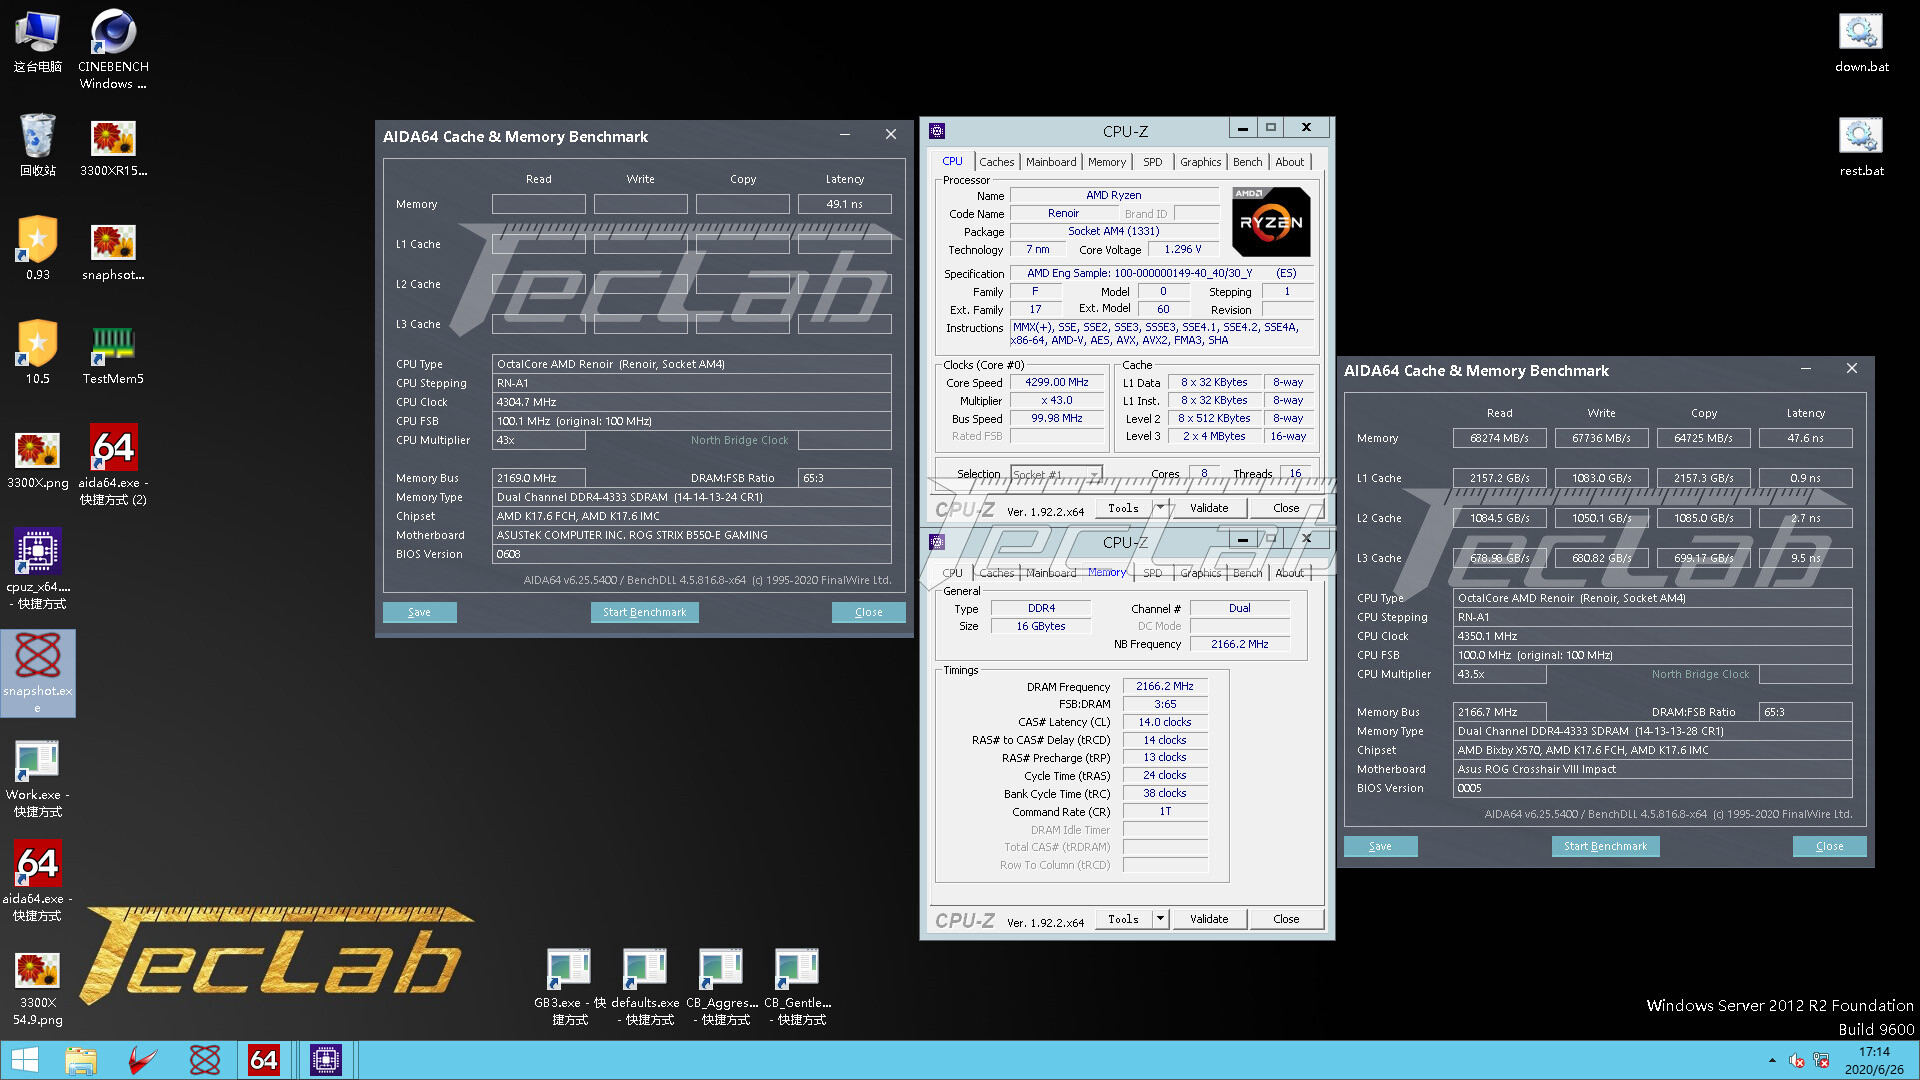Switch to SPD tab in upper CPU-Z

point(1153,162)
